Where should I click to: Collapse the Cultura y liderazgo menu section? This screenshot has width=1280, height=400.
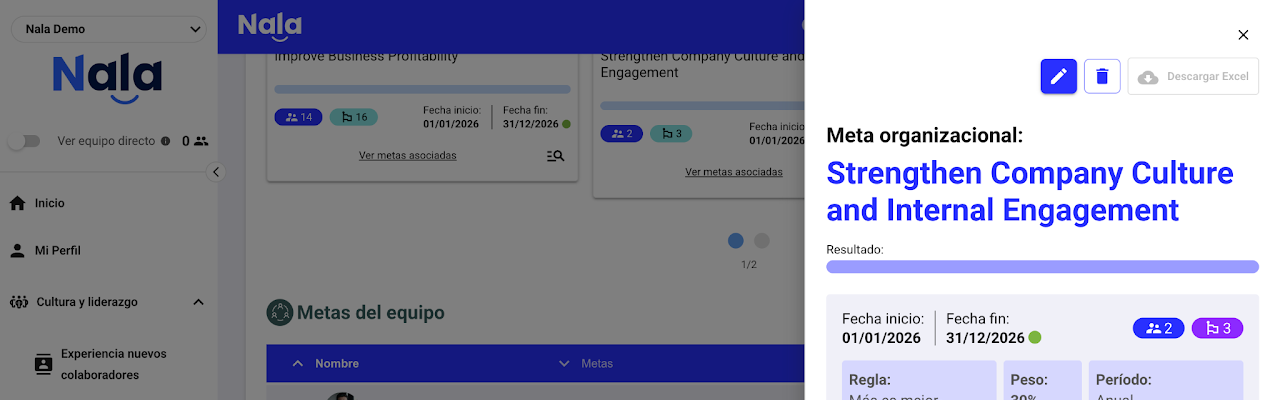198,302
